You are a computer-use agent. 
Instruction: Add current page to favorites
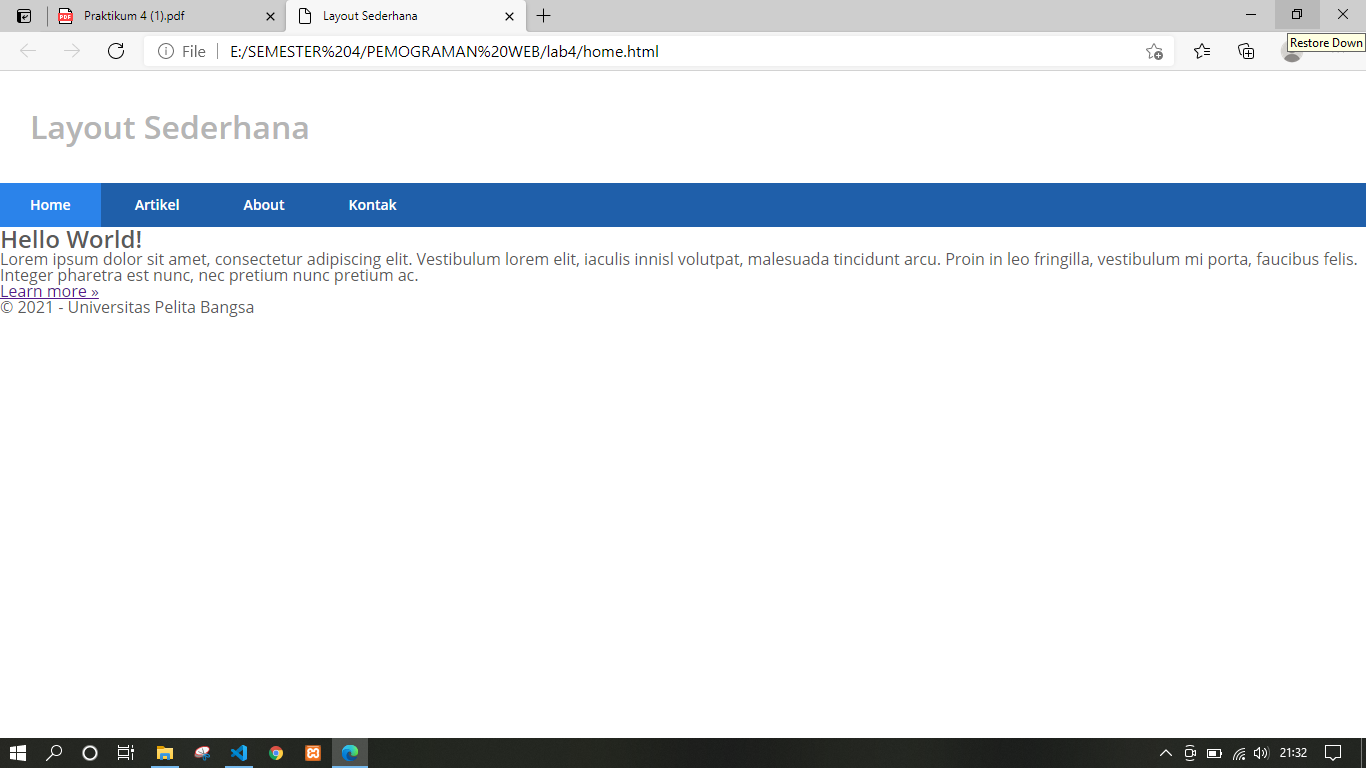pyautogui.click(x=1155, y=51)
